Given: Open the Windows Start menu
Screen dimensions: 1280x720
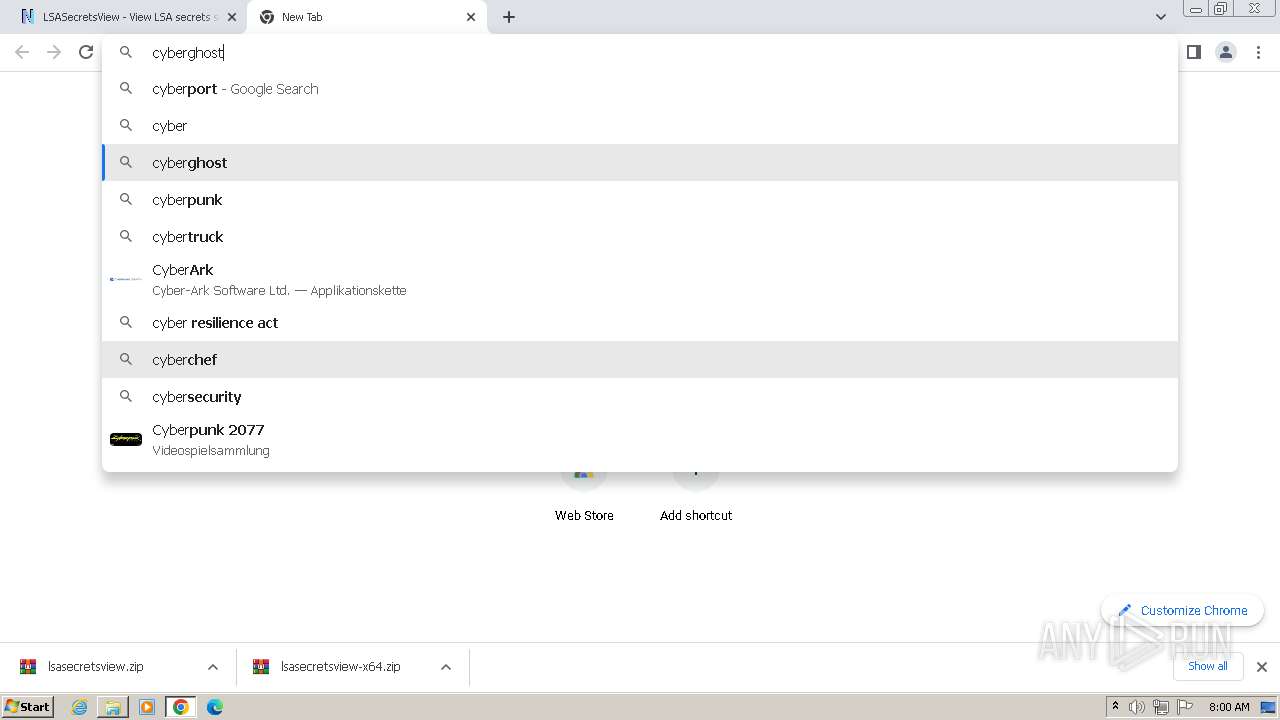Looking at the screenshot, I should (x=28, y=707).
